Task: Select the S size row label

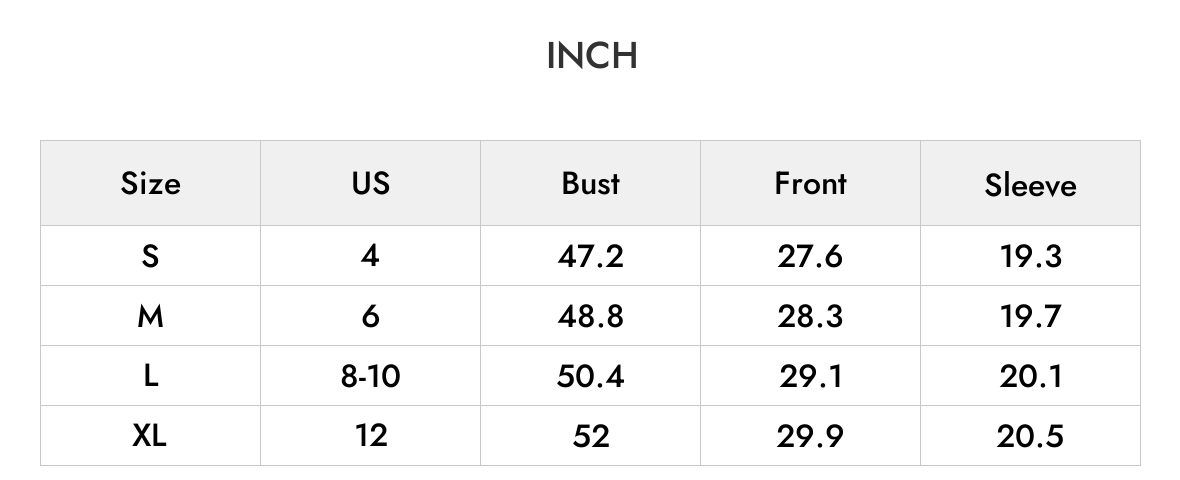Action: [151, 256]
